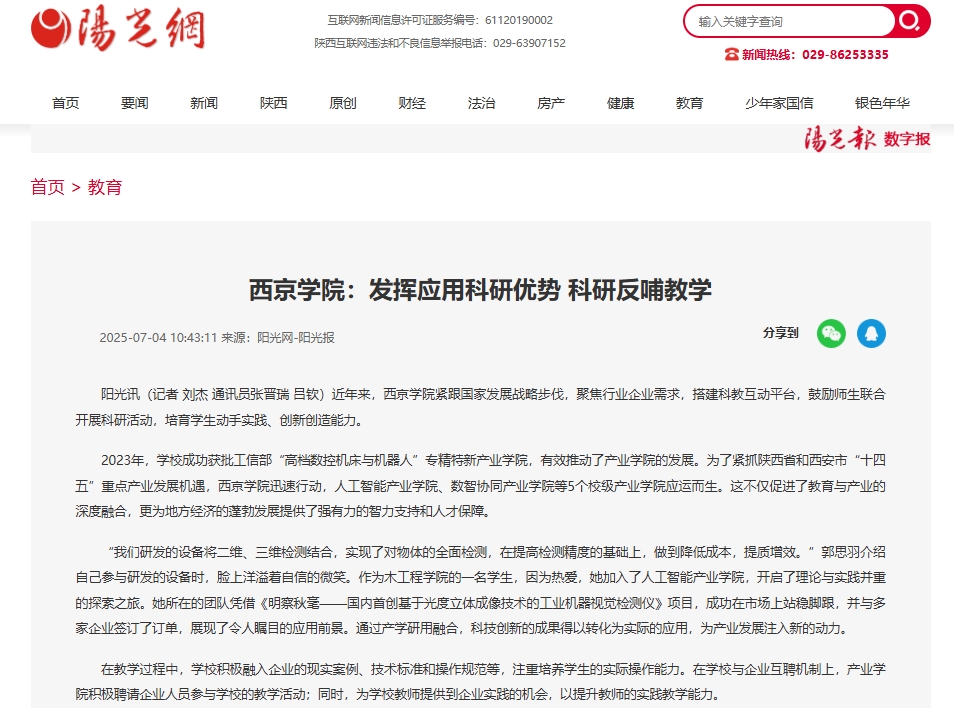
Task: Click the 教育 breadcrumb link
Action: point(105,187)
